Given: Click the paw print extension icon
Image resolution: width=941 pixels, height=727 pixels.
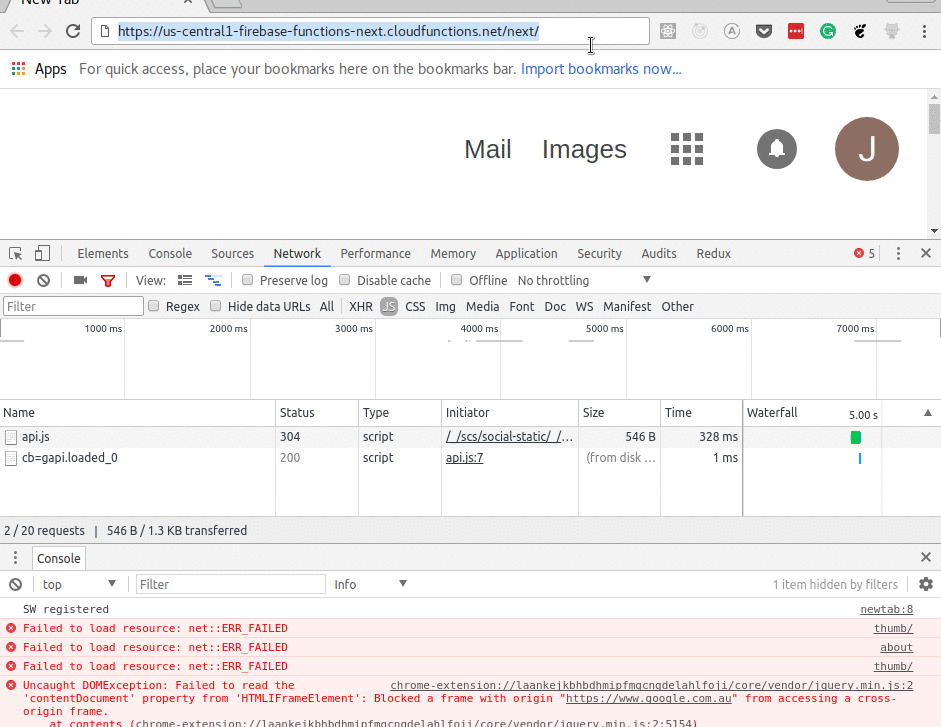Looking at the screenshot, I should (860, 31).
